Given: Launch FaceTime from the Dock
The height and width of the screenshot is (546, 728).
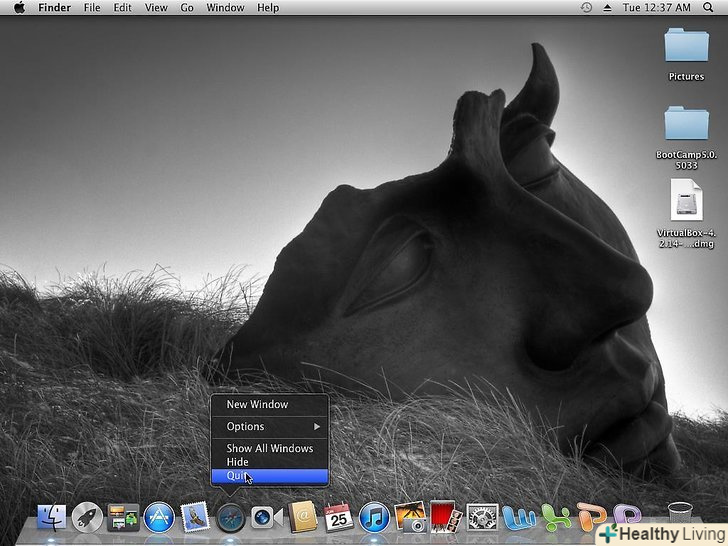Looking at the screenshot, I should 266,517.
